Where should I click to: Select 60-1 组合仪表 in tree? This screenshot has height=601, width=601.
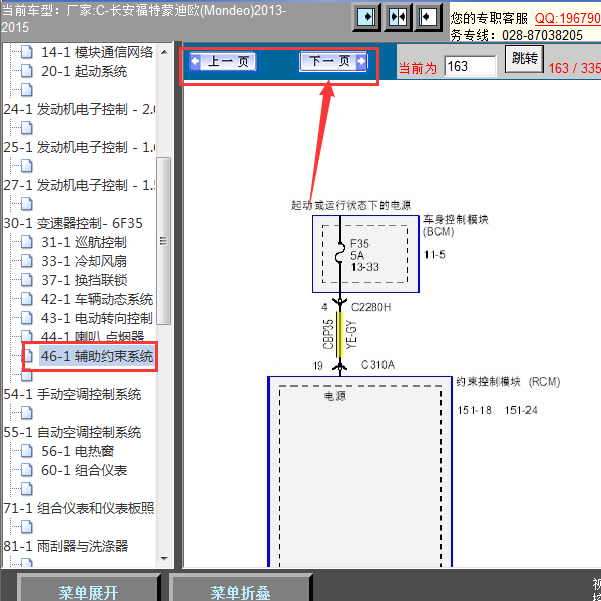point(84,470)
